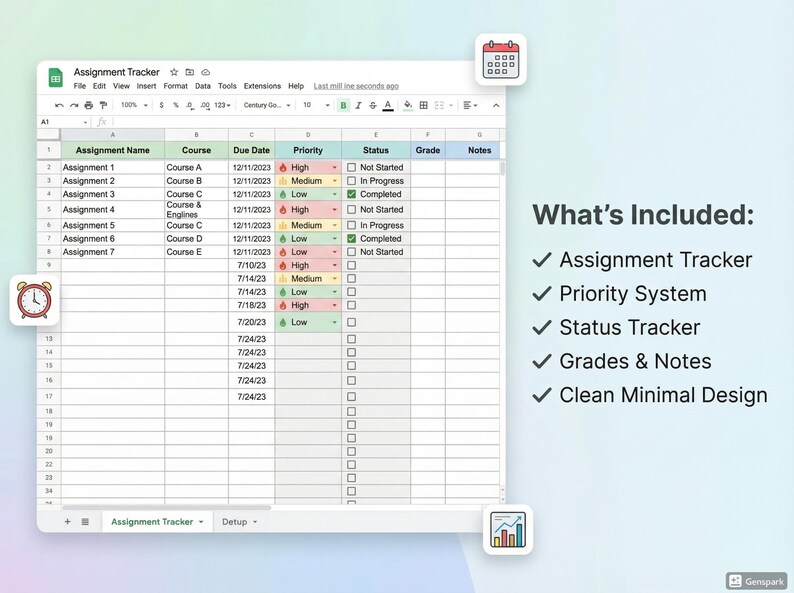Open the Name box A1 dropdown

point(85,122)
